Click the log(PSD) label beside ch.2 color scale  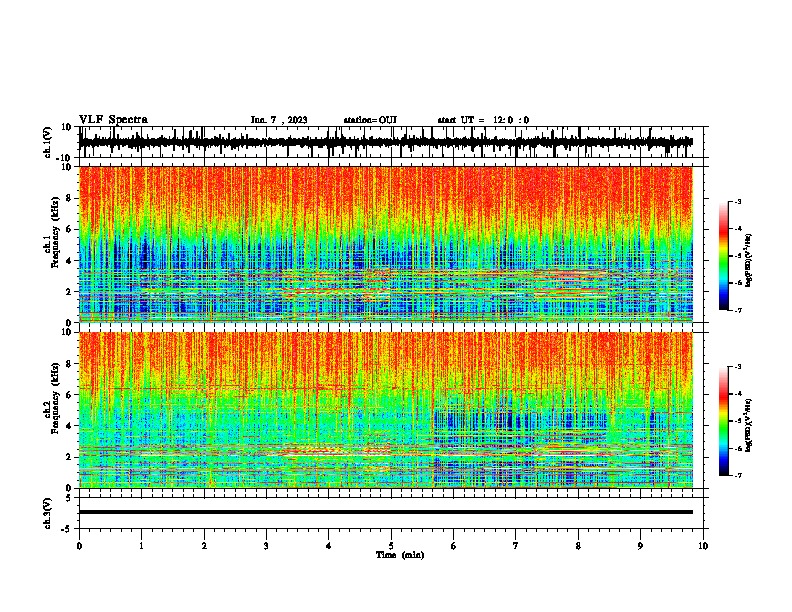(748, 426)
